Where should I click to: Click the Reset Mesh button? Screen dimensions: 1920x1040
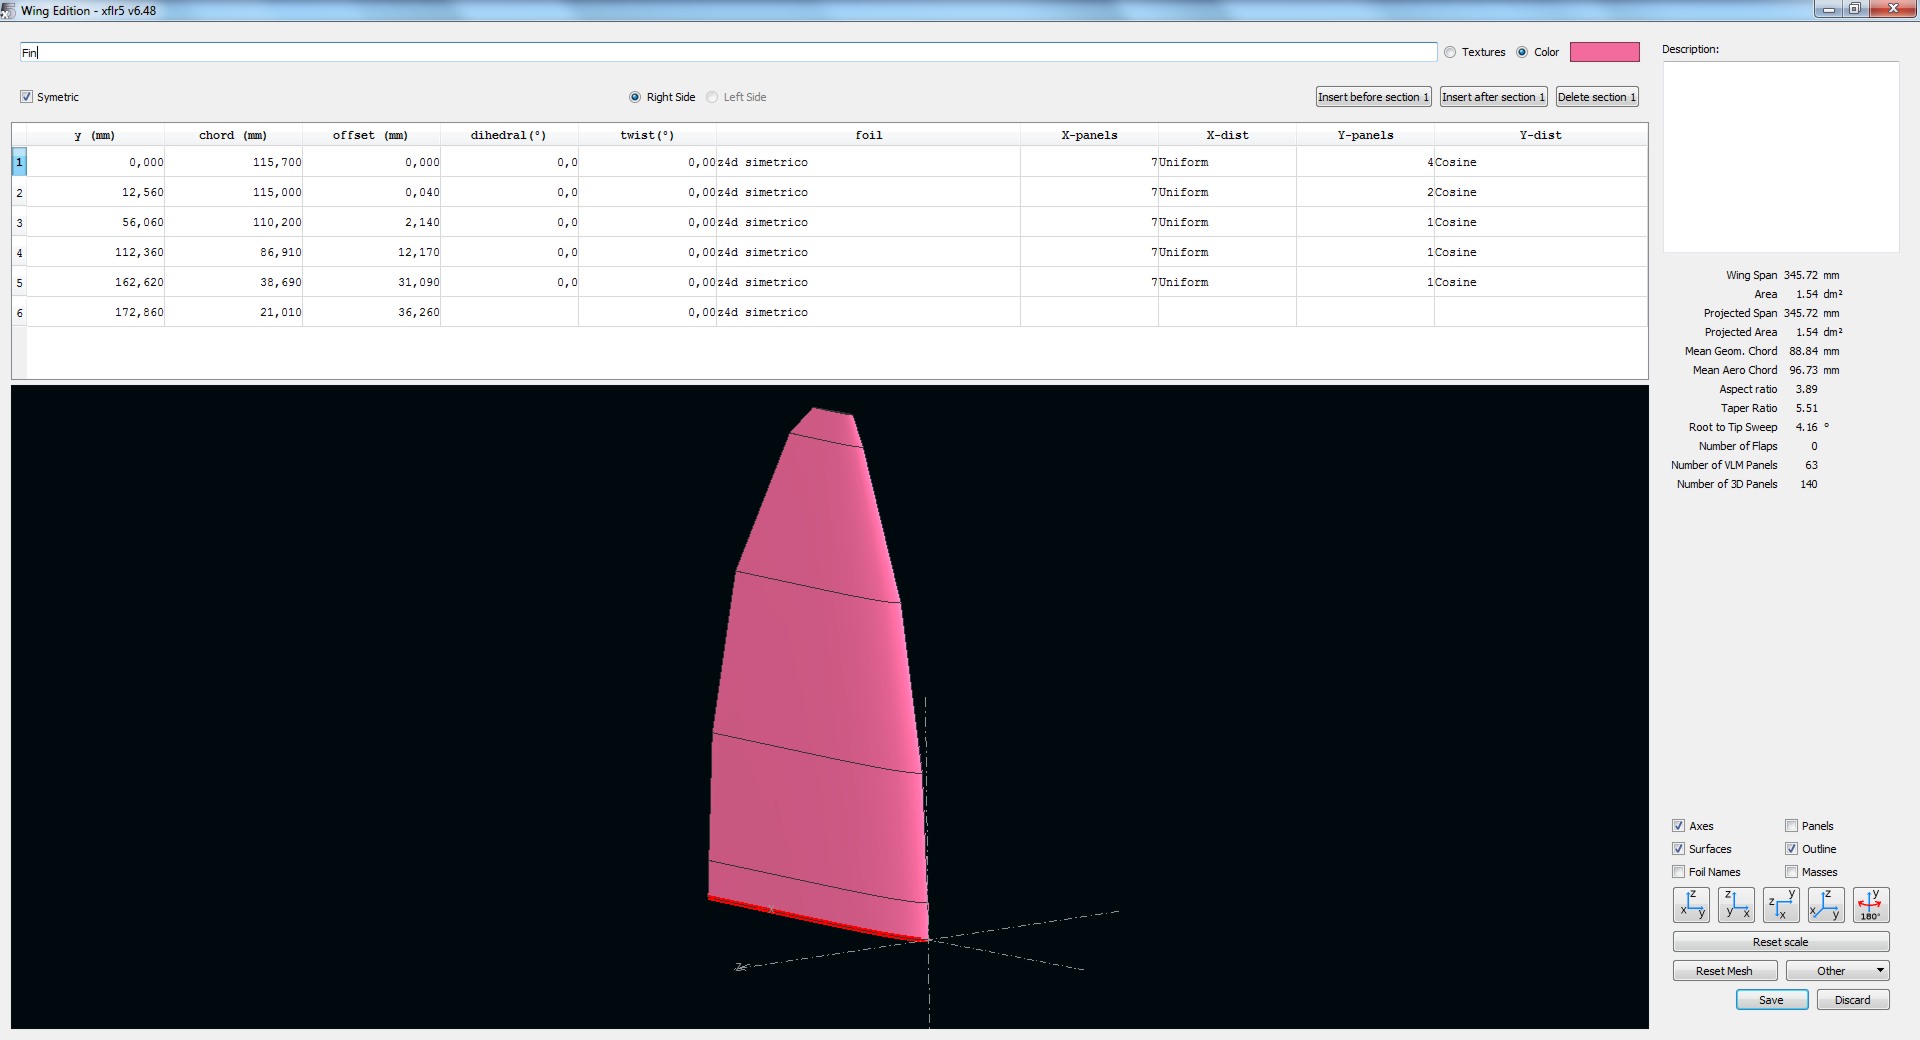click(1724, 971)
